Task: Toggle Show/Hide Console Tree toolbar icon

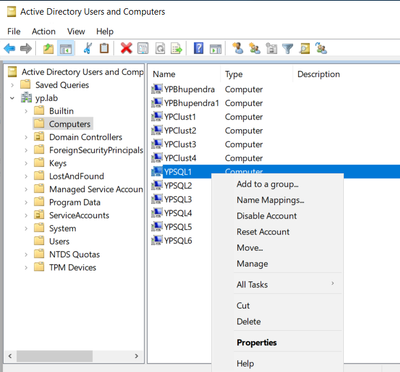Action: tap(66, 49)
